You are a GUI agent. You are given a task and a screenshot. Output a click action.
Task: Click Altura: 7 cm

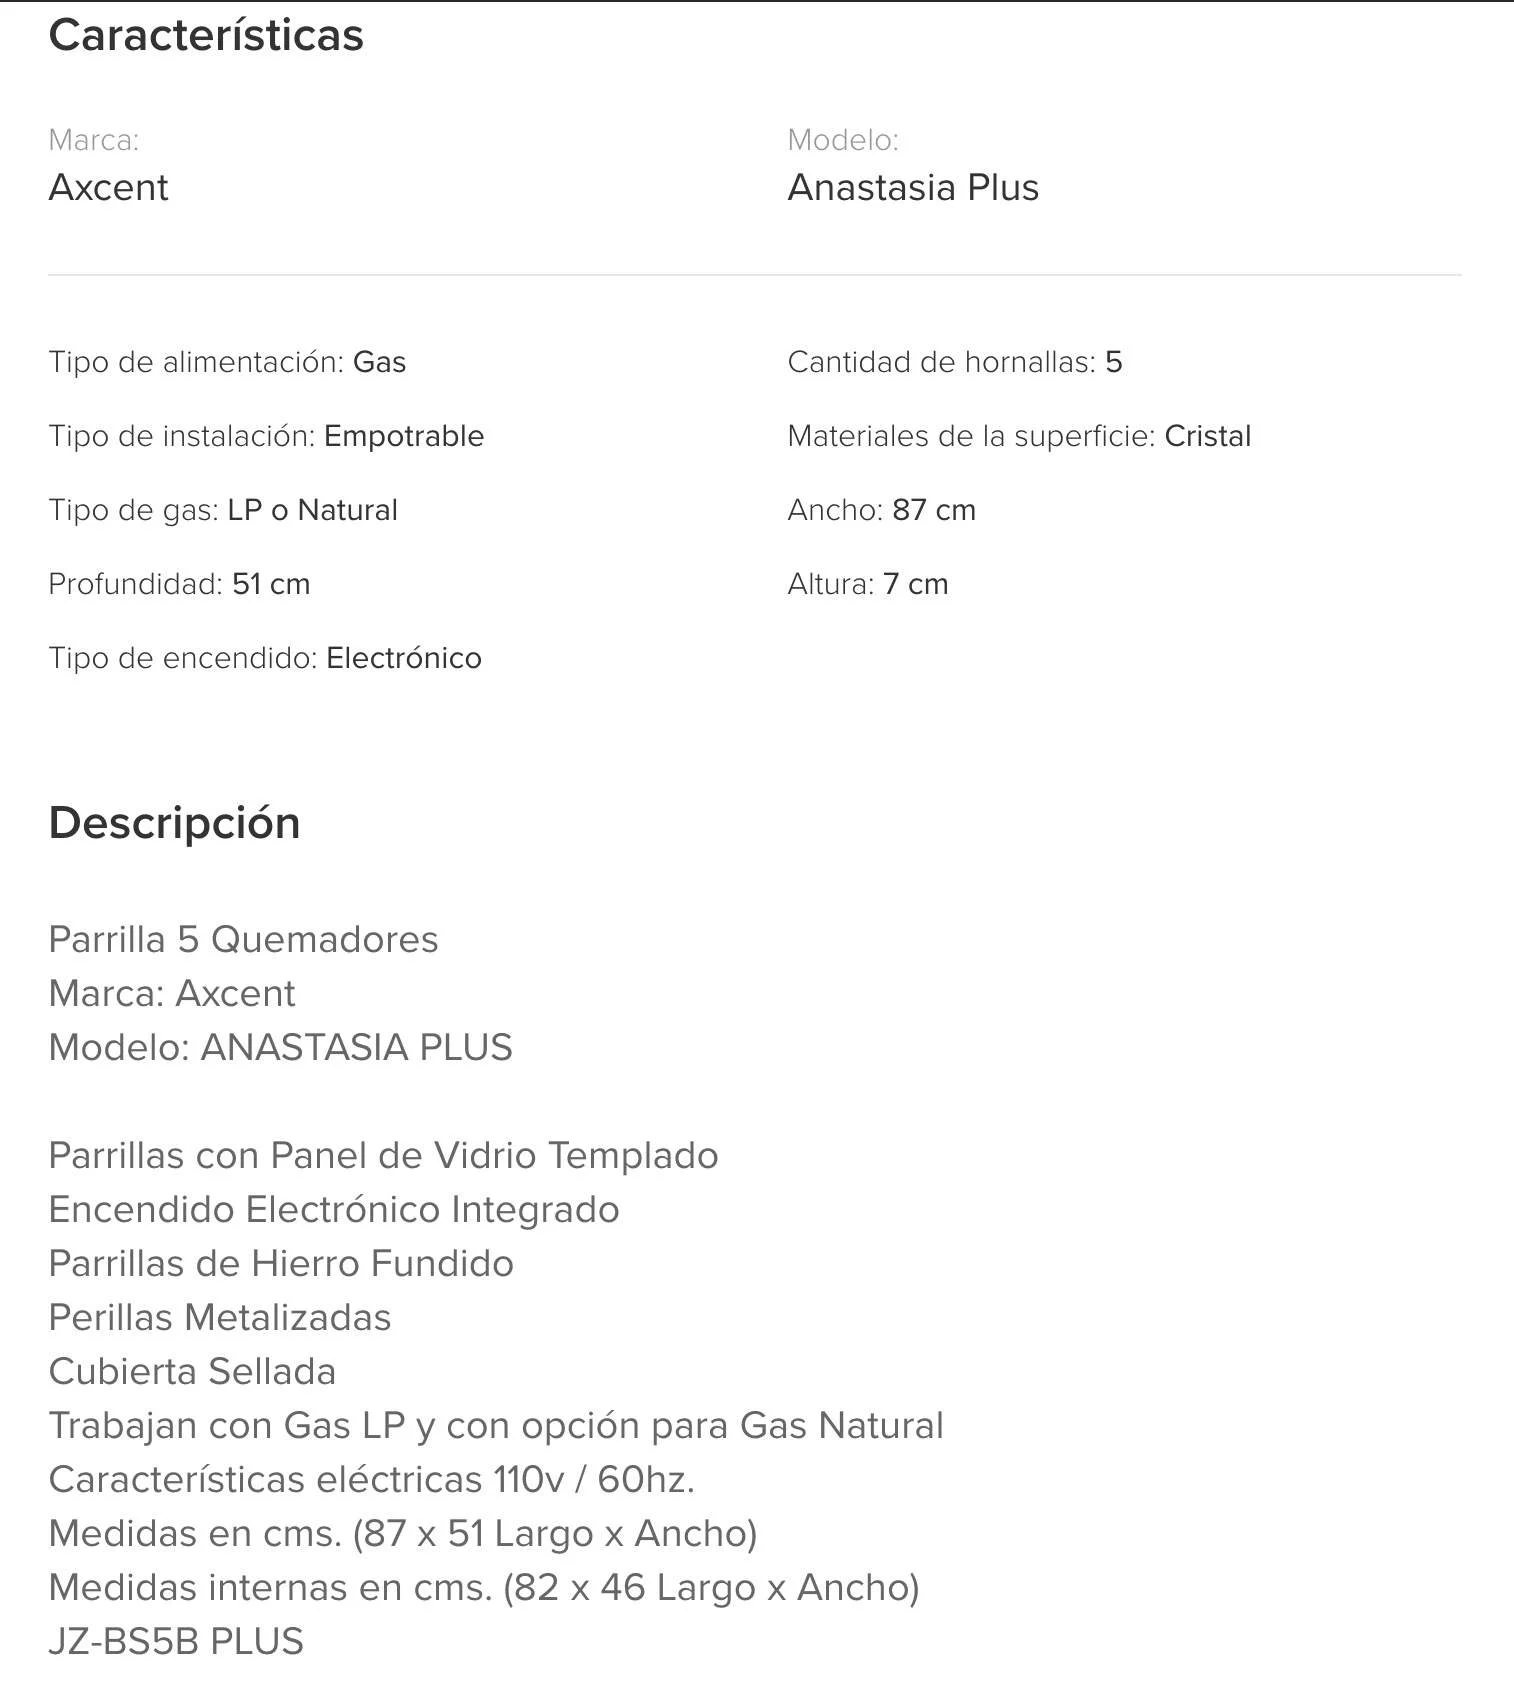(867, 584)
